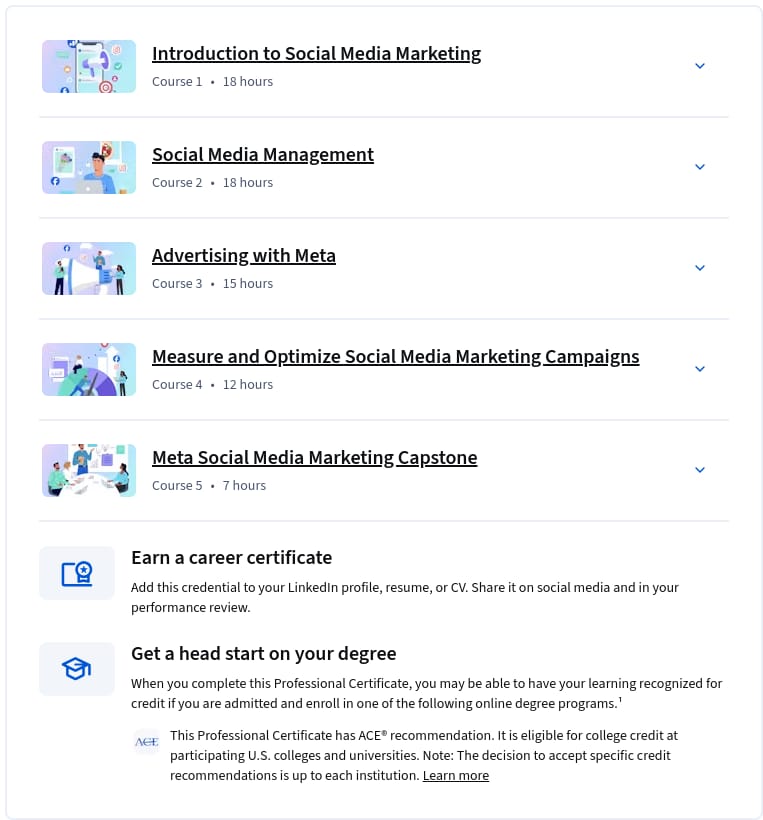Open Introduction to Social Media Marketing link
The image size is (763, 820).
pyautogui.click(x=316, y=54)
